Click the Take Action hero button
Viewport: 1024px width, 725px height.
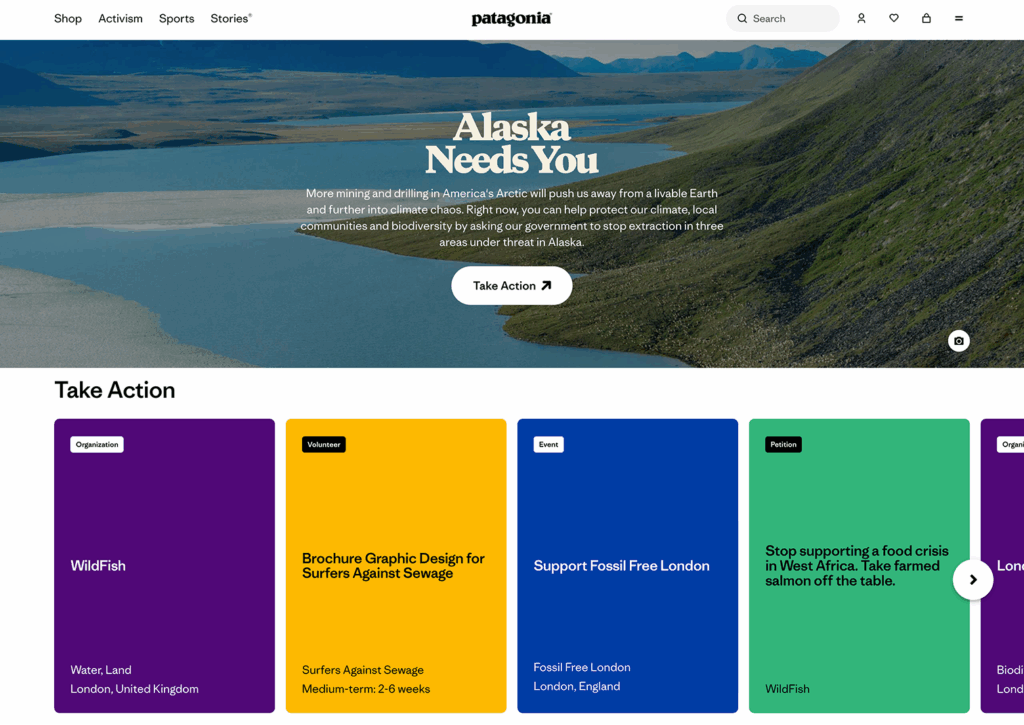click(512, 285)
